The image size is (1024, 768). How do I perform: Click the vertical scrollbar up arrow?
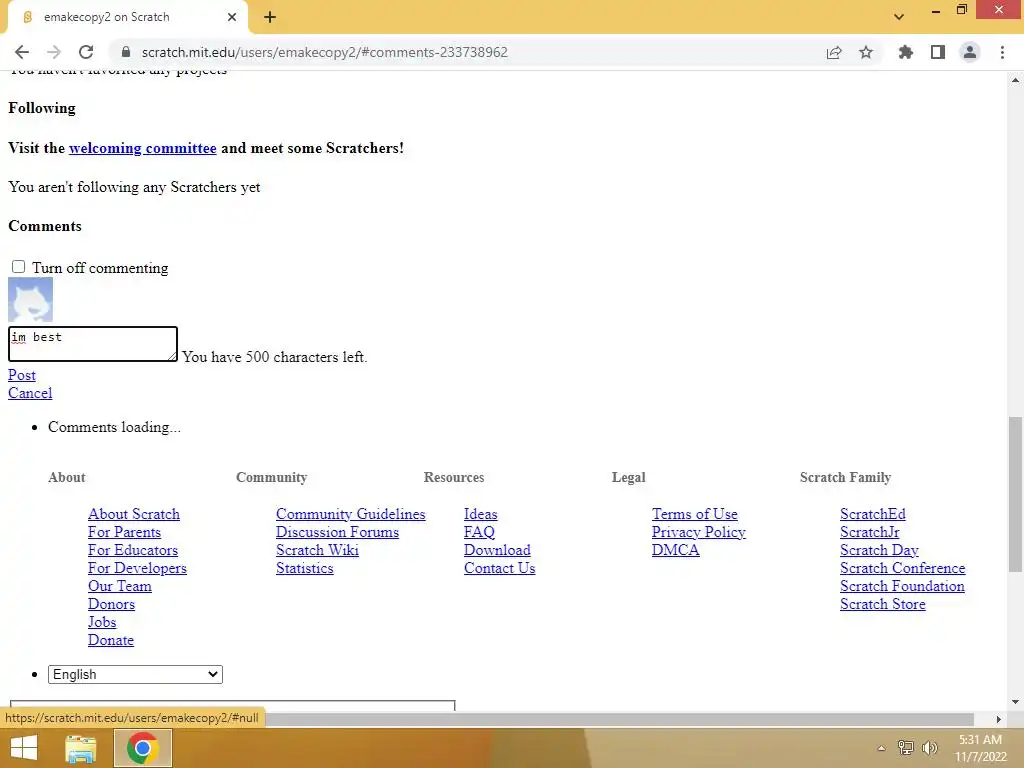1015,80
